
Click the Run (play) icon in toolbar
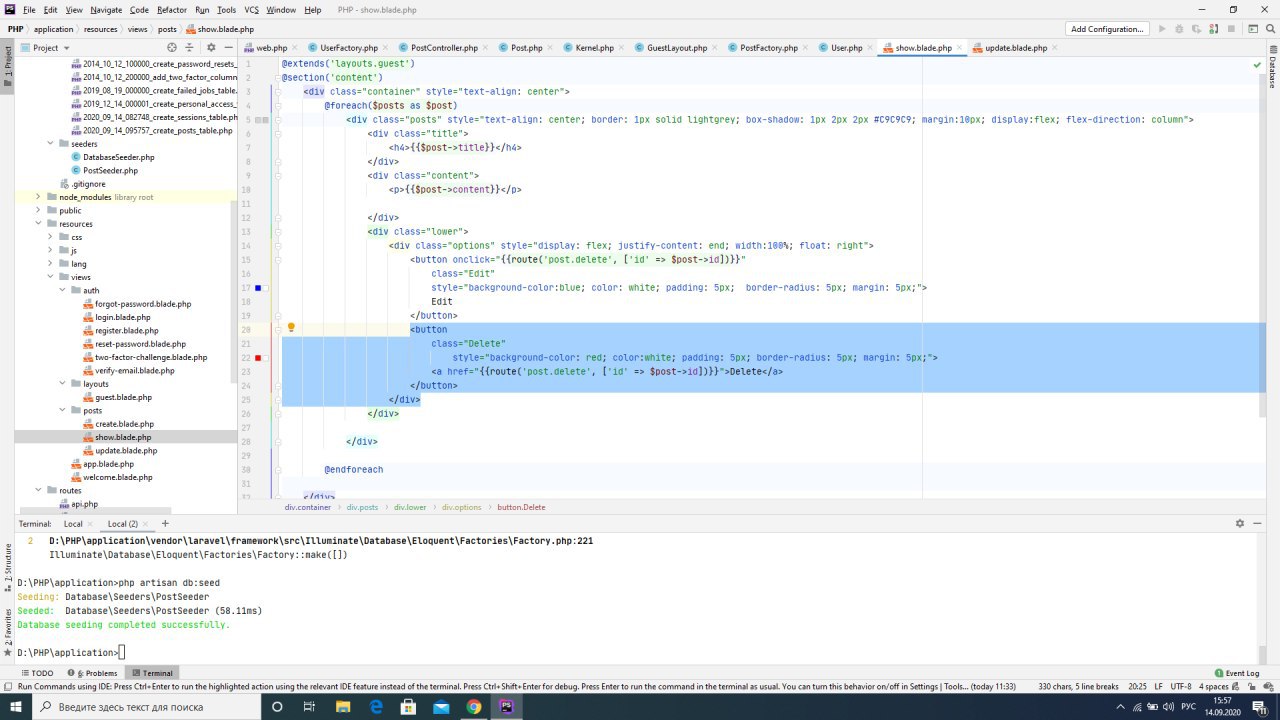[1162, 29]
